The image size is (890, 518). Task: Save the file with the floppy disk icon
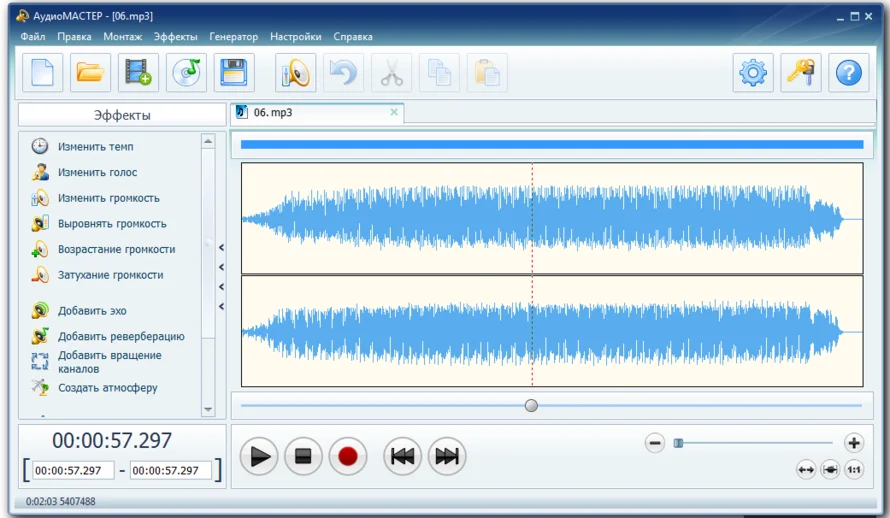click(x=234, y=73)
